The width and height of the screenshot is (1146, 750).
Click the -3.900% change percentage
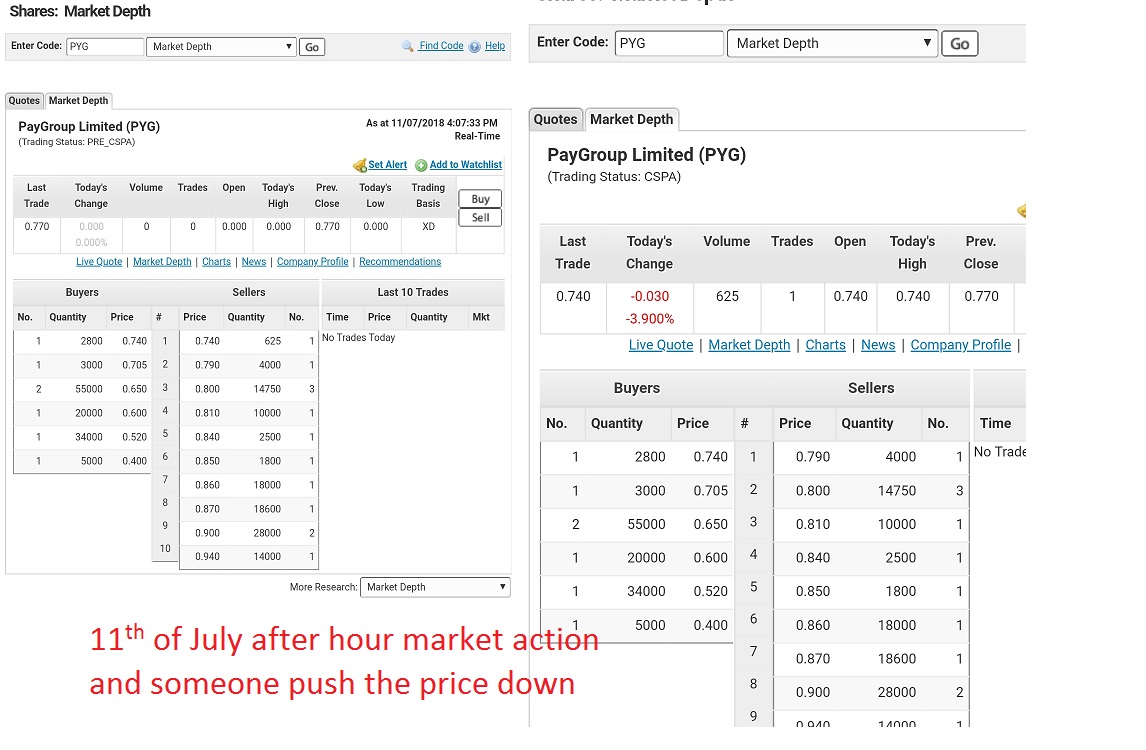650,319
